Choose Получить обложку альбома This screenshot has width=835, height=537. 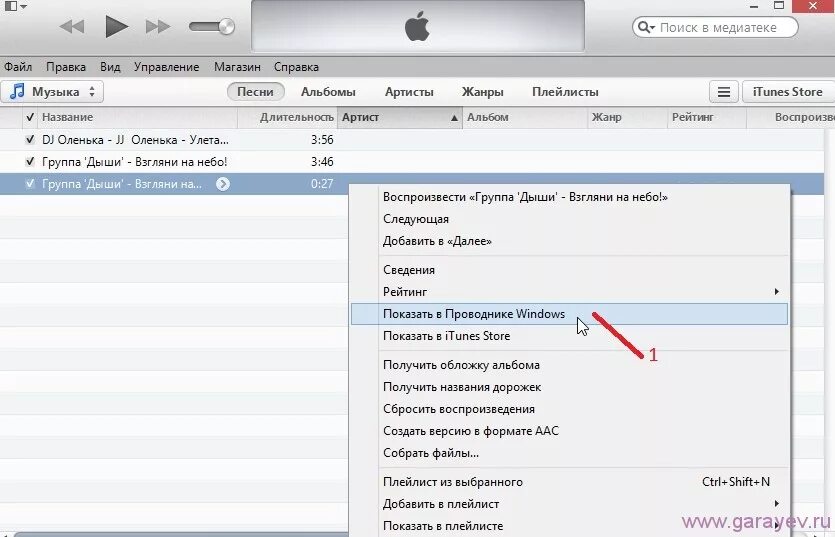pyautogui.click(x=569, y=365)
